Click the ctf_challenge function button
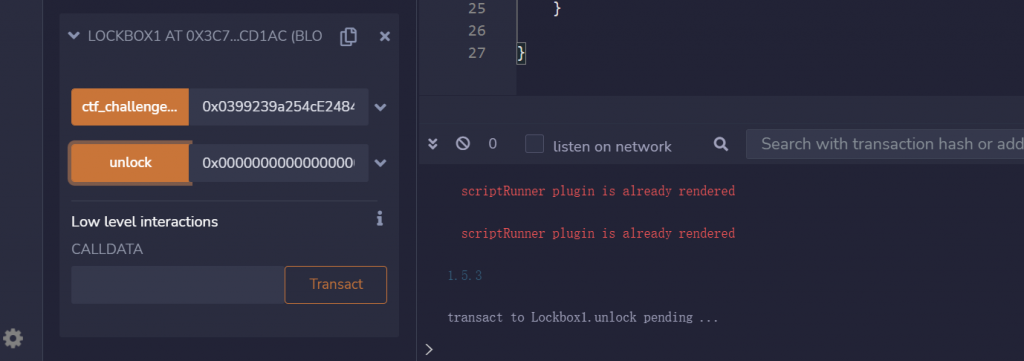This screenshot has width=1024, height=361. pos(130,107)
